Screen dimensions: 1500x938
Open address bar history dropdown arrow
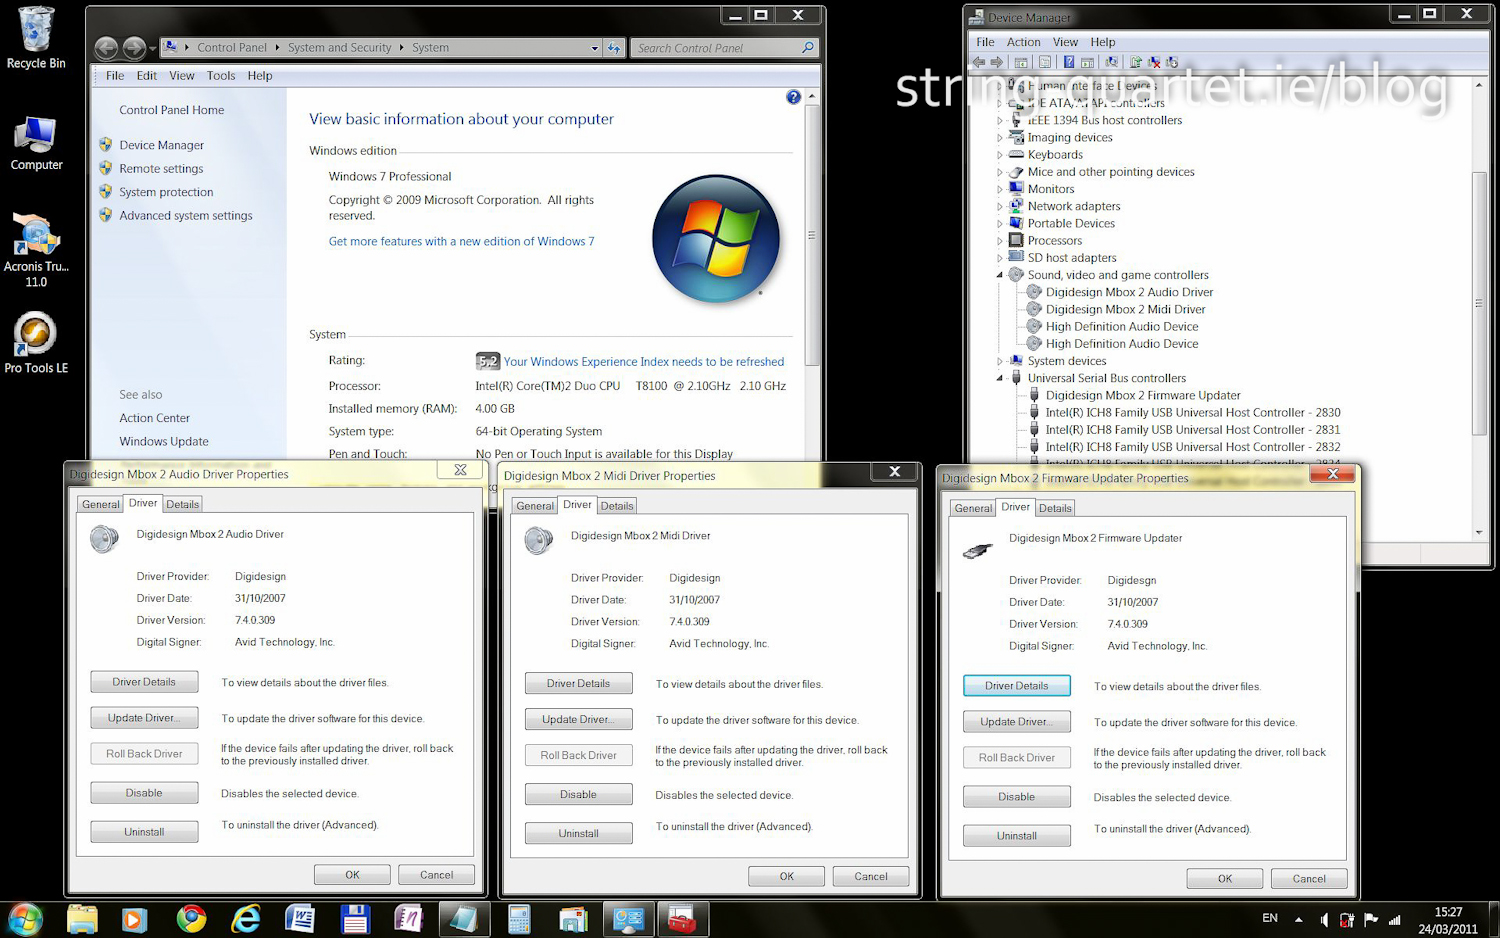pyautogui.click(x=594, y=48)
